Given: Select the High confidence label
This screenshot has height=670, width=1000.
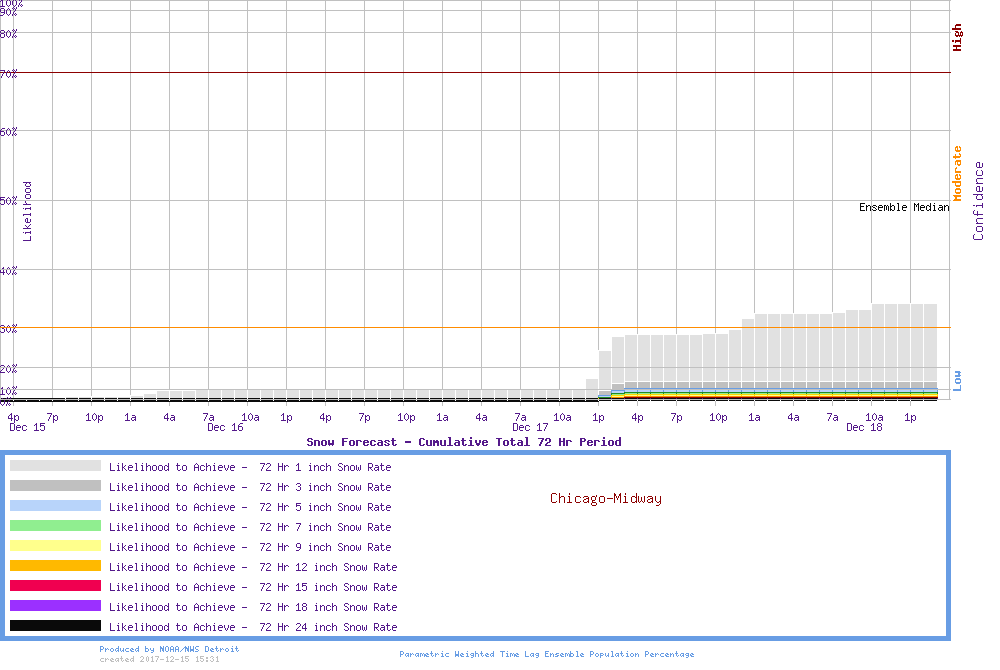Looking at the screenshot, I should [x=957, y=38].
